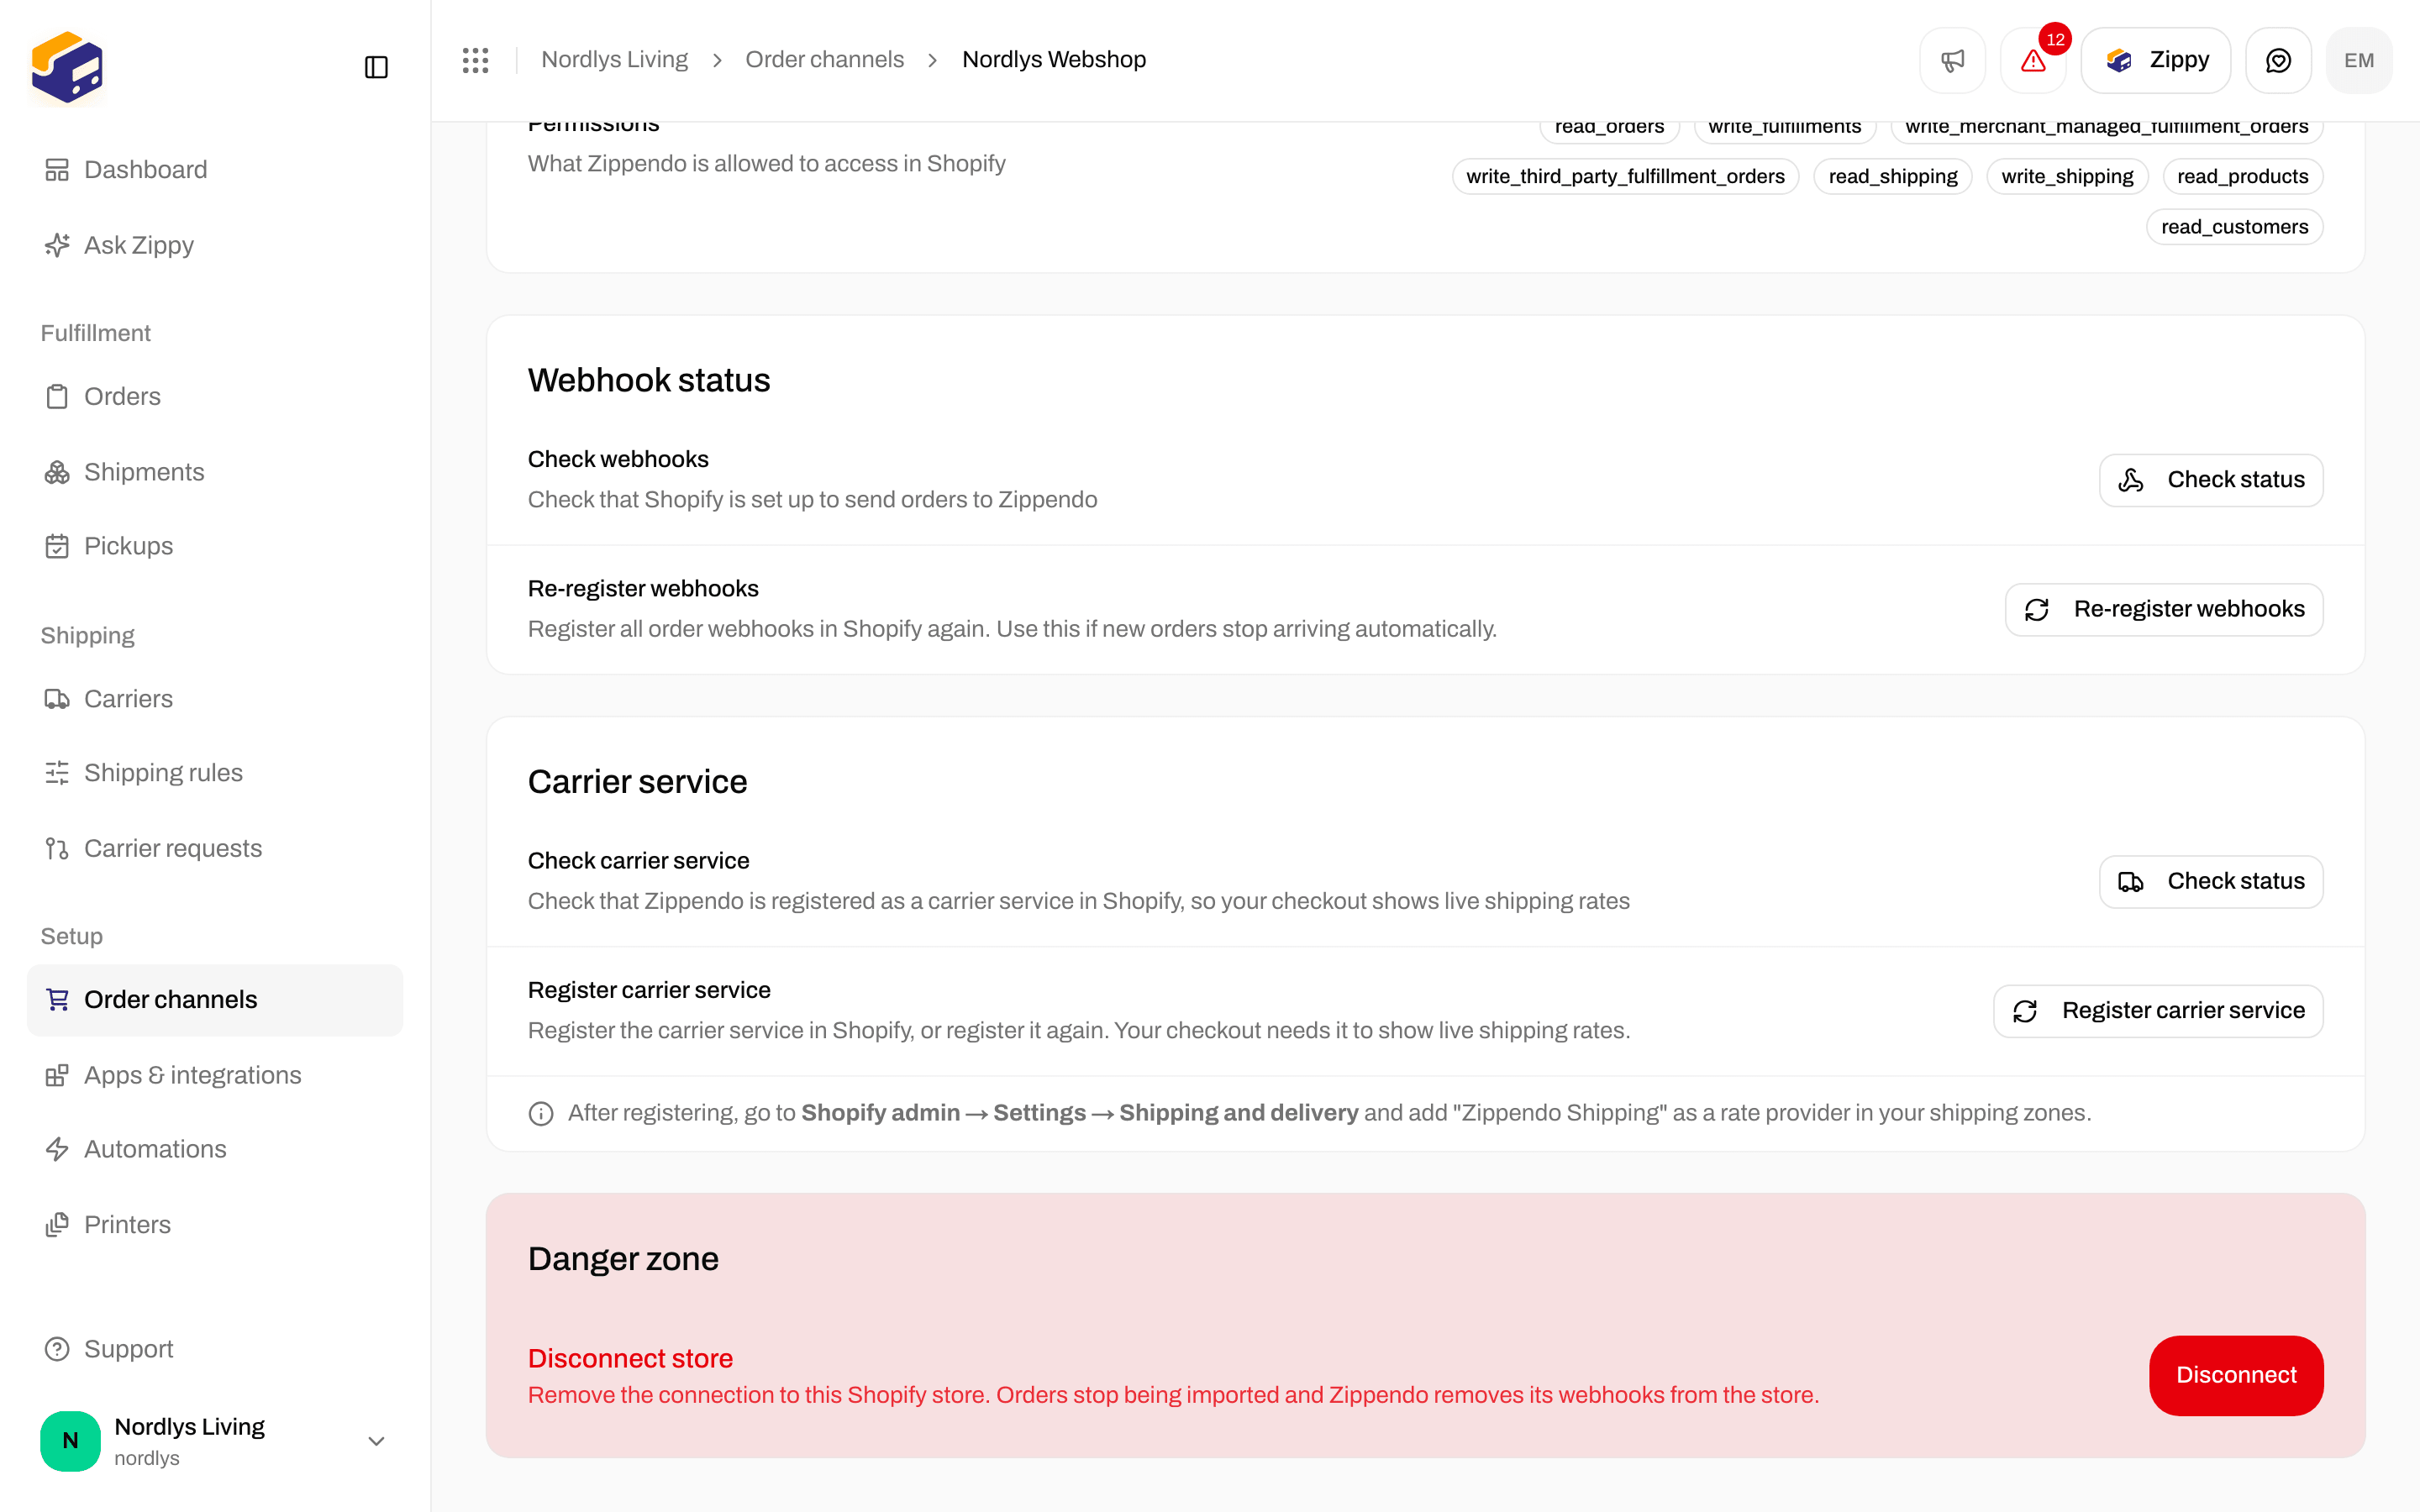Click the Disconnect store heading
Screen dimensions: 2420x1512
[630, 1358]
